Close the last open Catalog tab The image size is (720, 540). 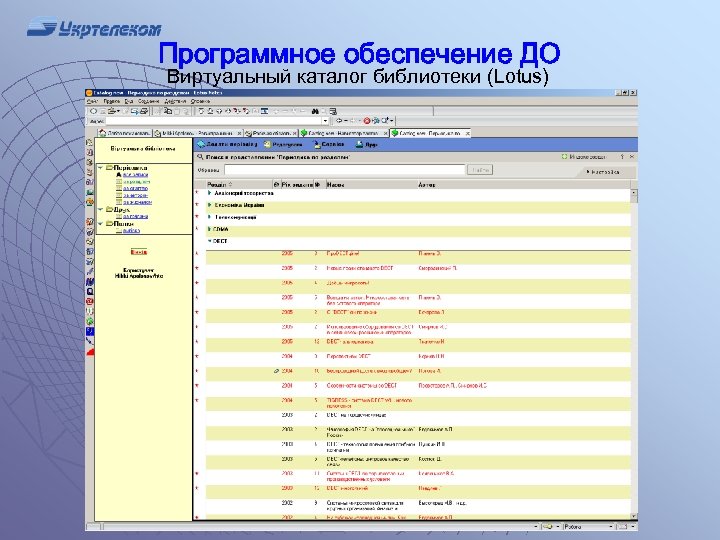[467, 134]
